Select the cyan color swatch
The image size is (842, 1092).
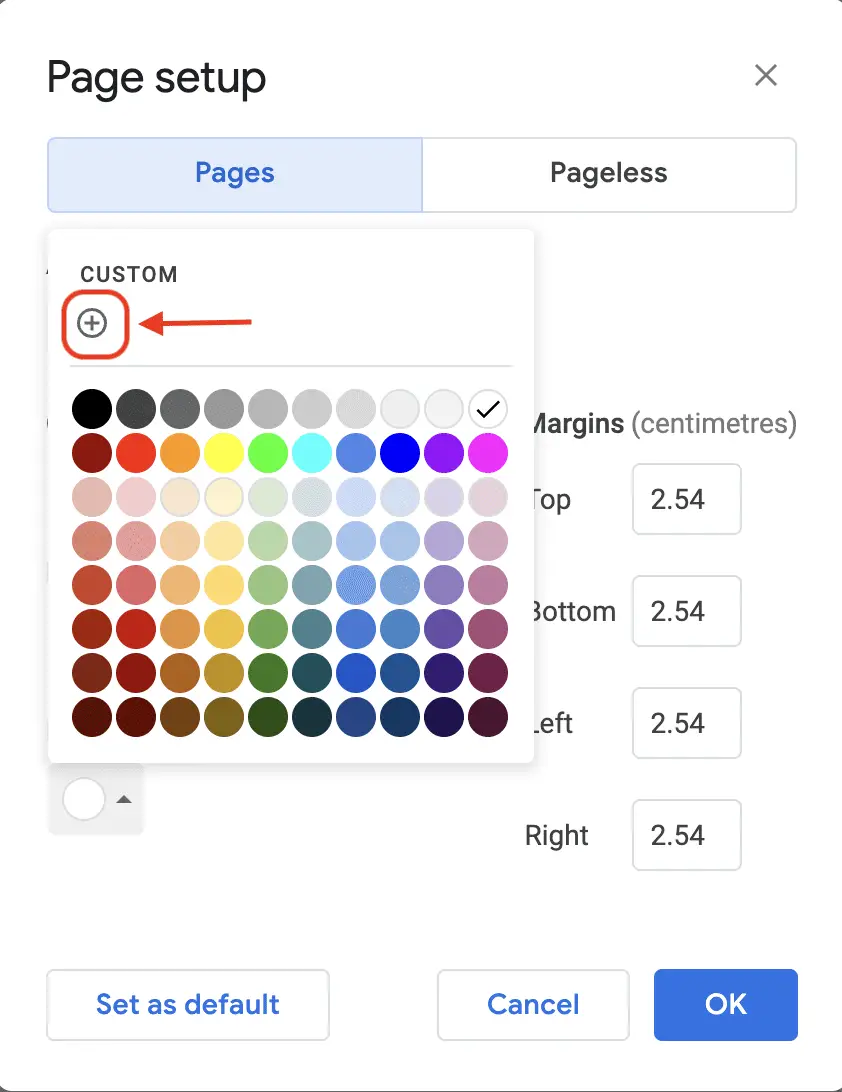click(312, 453)
